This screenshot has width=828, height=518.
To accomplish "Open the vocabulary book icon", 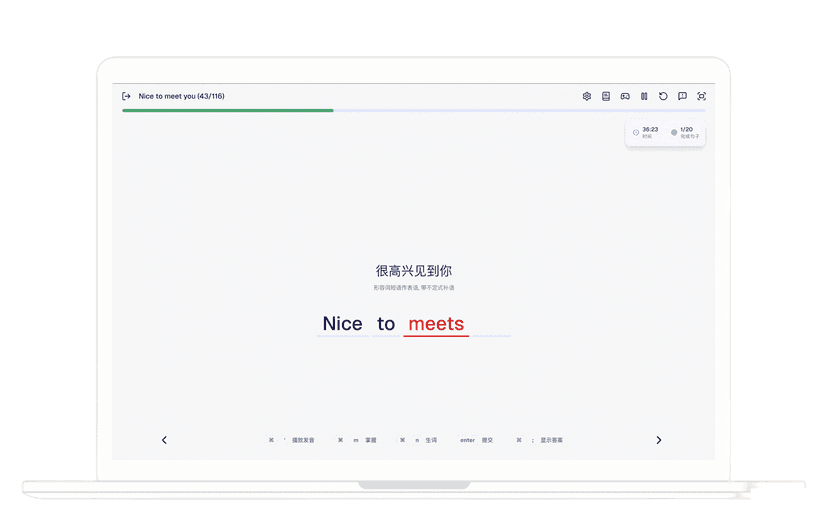I will [606, 96].
